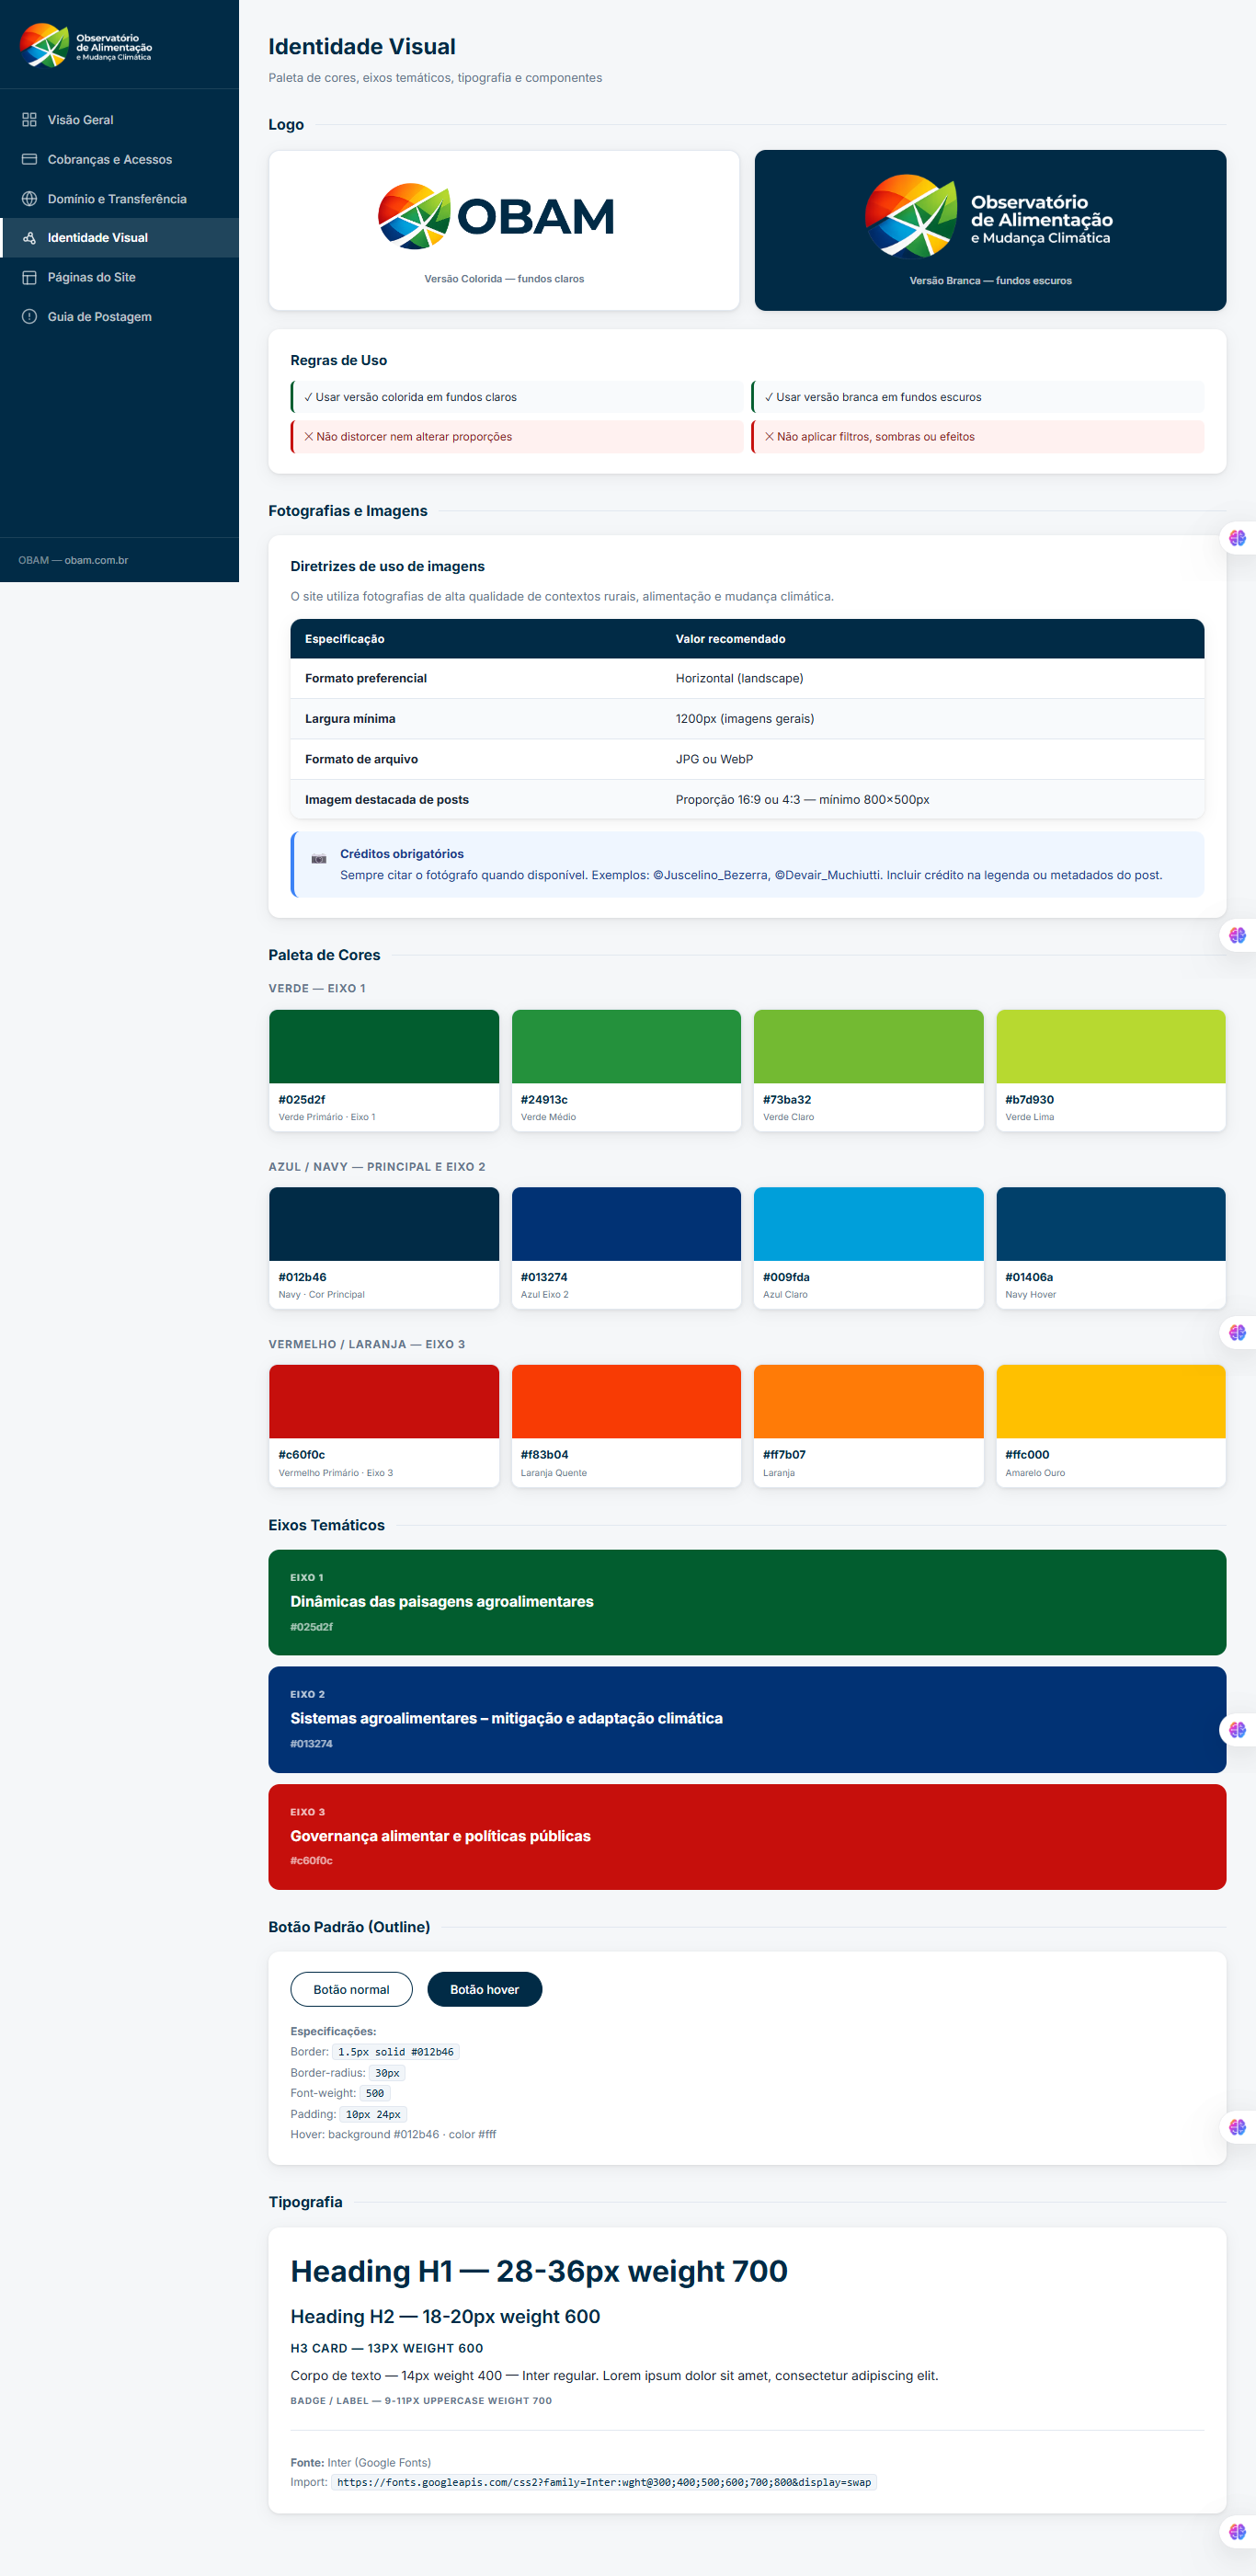Click the brain widget icon beside Vermelho/Laranja heading
Image resolution: width=1256 pixels, height=2576 pixels.
1237,1333
